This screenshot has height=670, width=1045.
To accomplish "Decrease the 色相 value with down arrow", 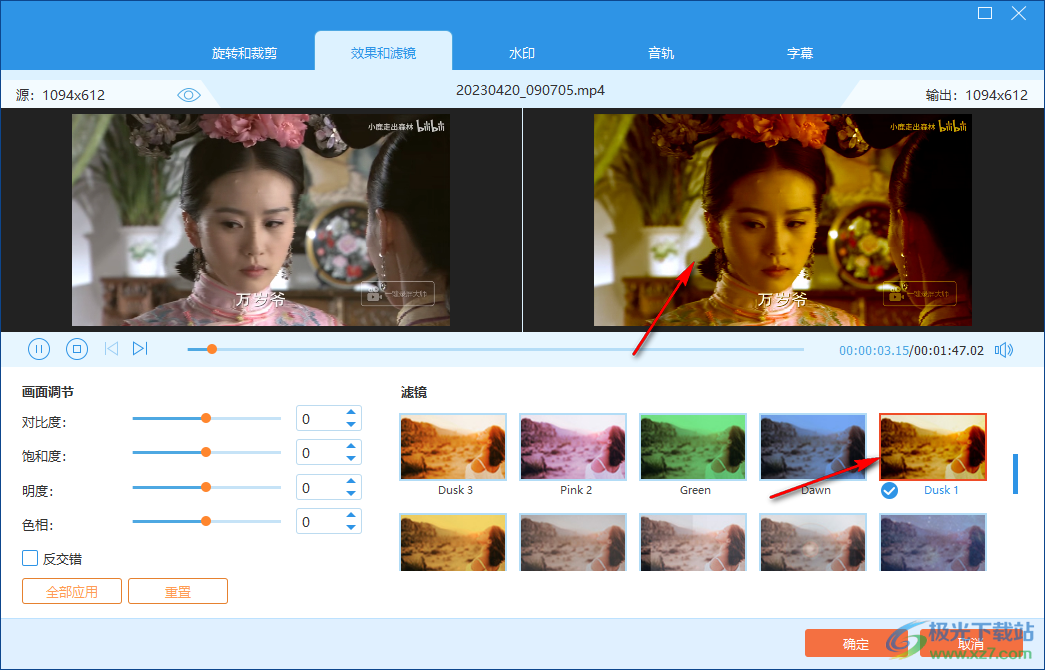I will click(x=351, y=527).
